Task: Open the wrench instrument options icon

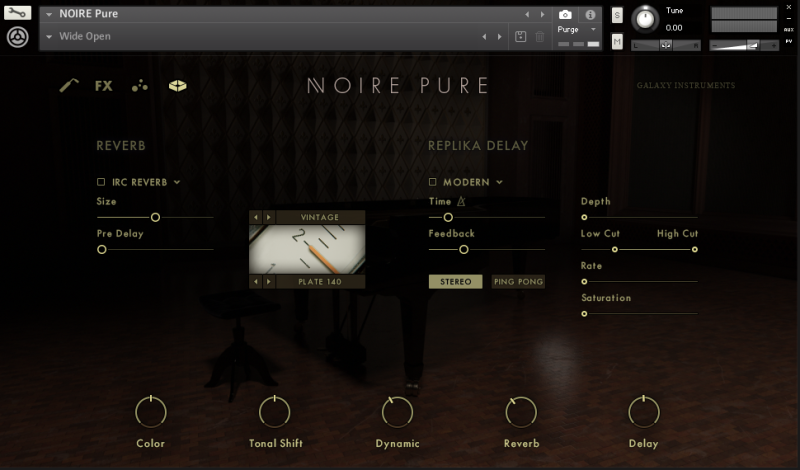Action: click(x=17, y=13)
